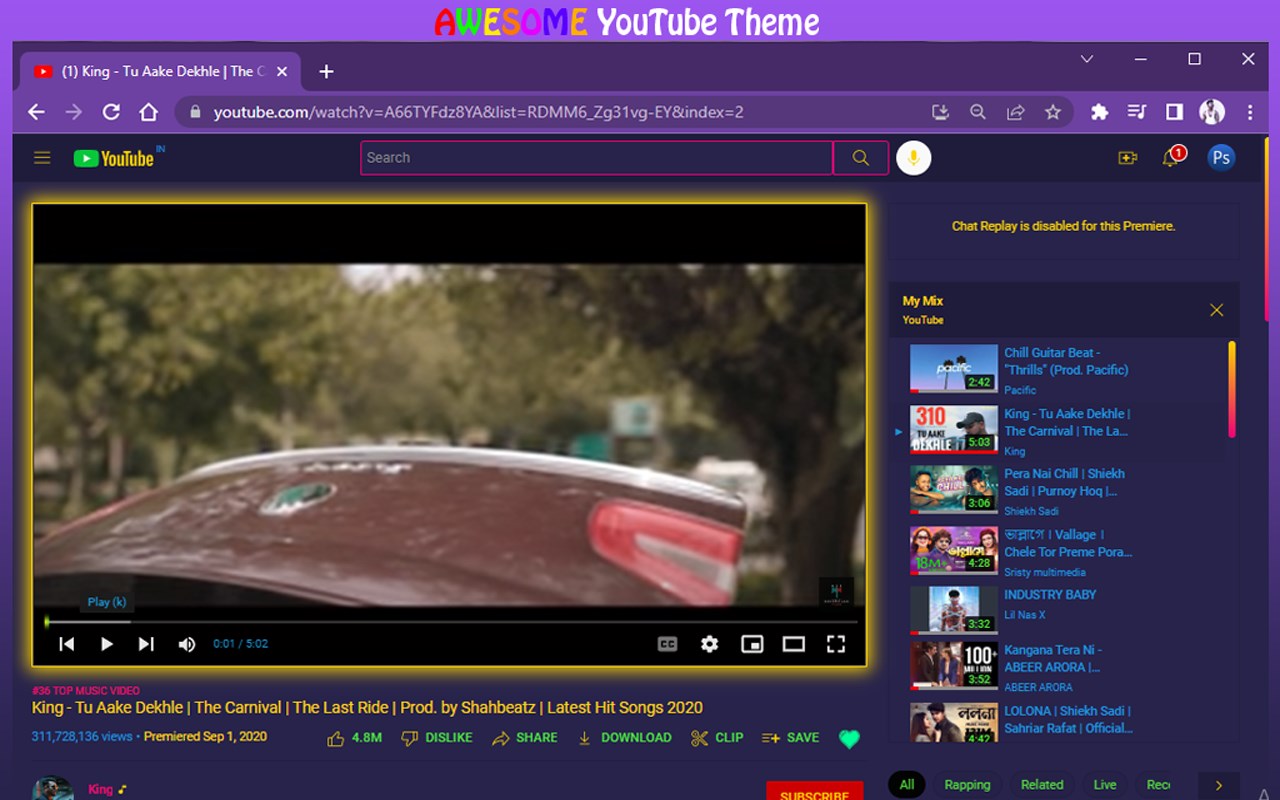Open the Chrome profile avatar

tap(1212, 112)
